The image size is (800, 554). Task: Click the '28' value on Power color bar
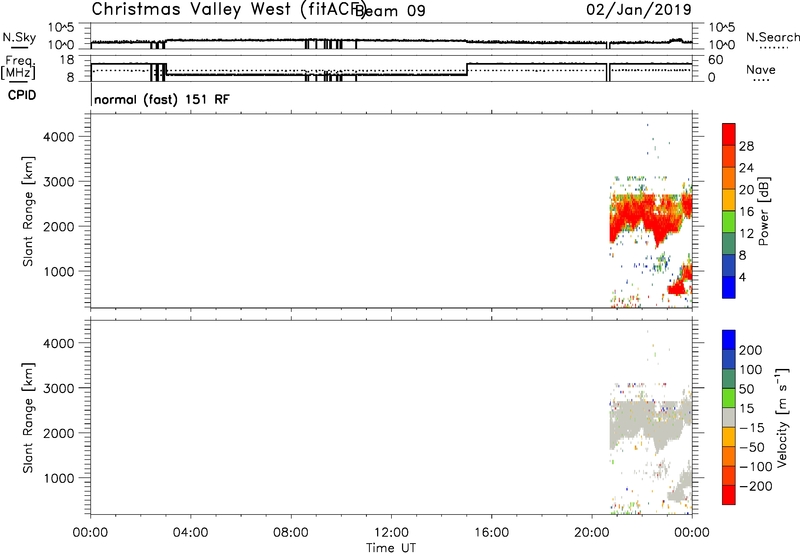click(746, 146)
